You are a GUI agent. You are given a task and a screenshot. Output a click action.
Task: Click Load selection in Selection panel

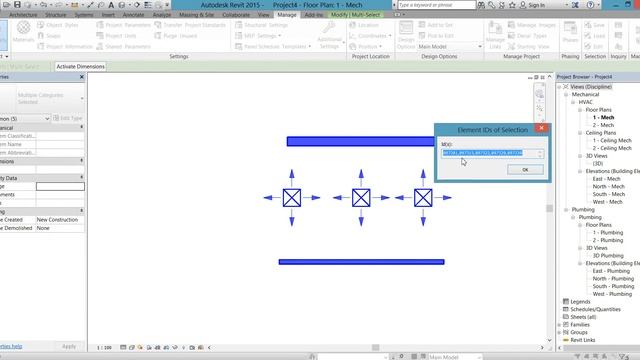click(x=595, y=36)
